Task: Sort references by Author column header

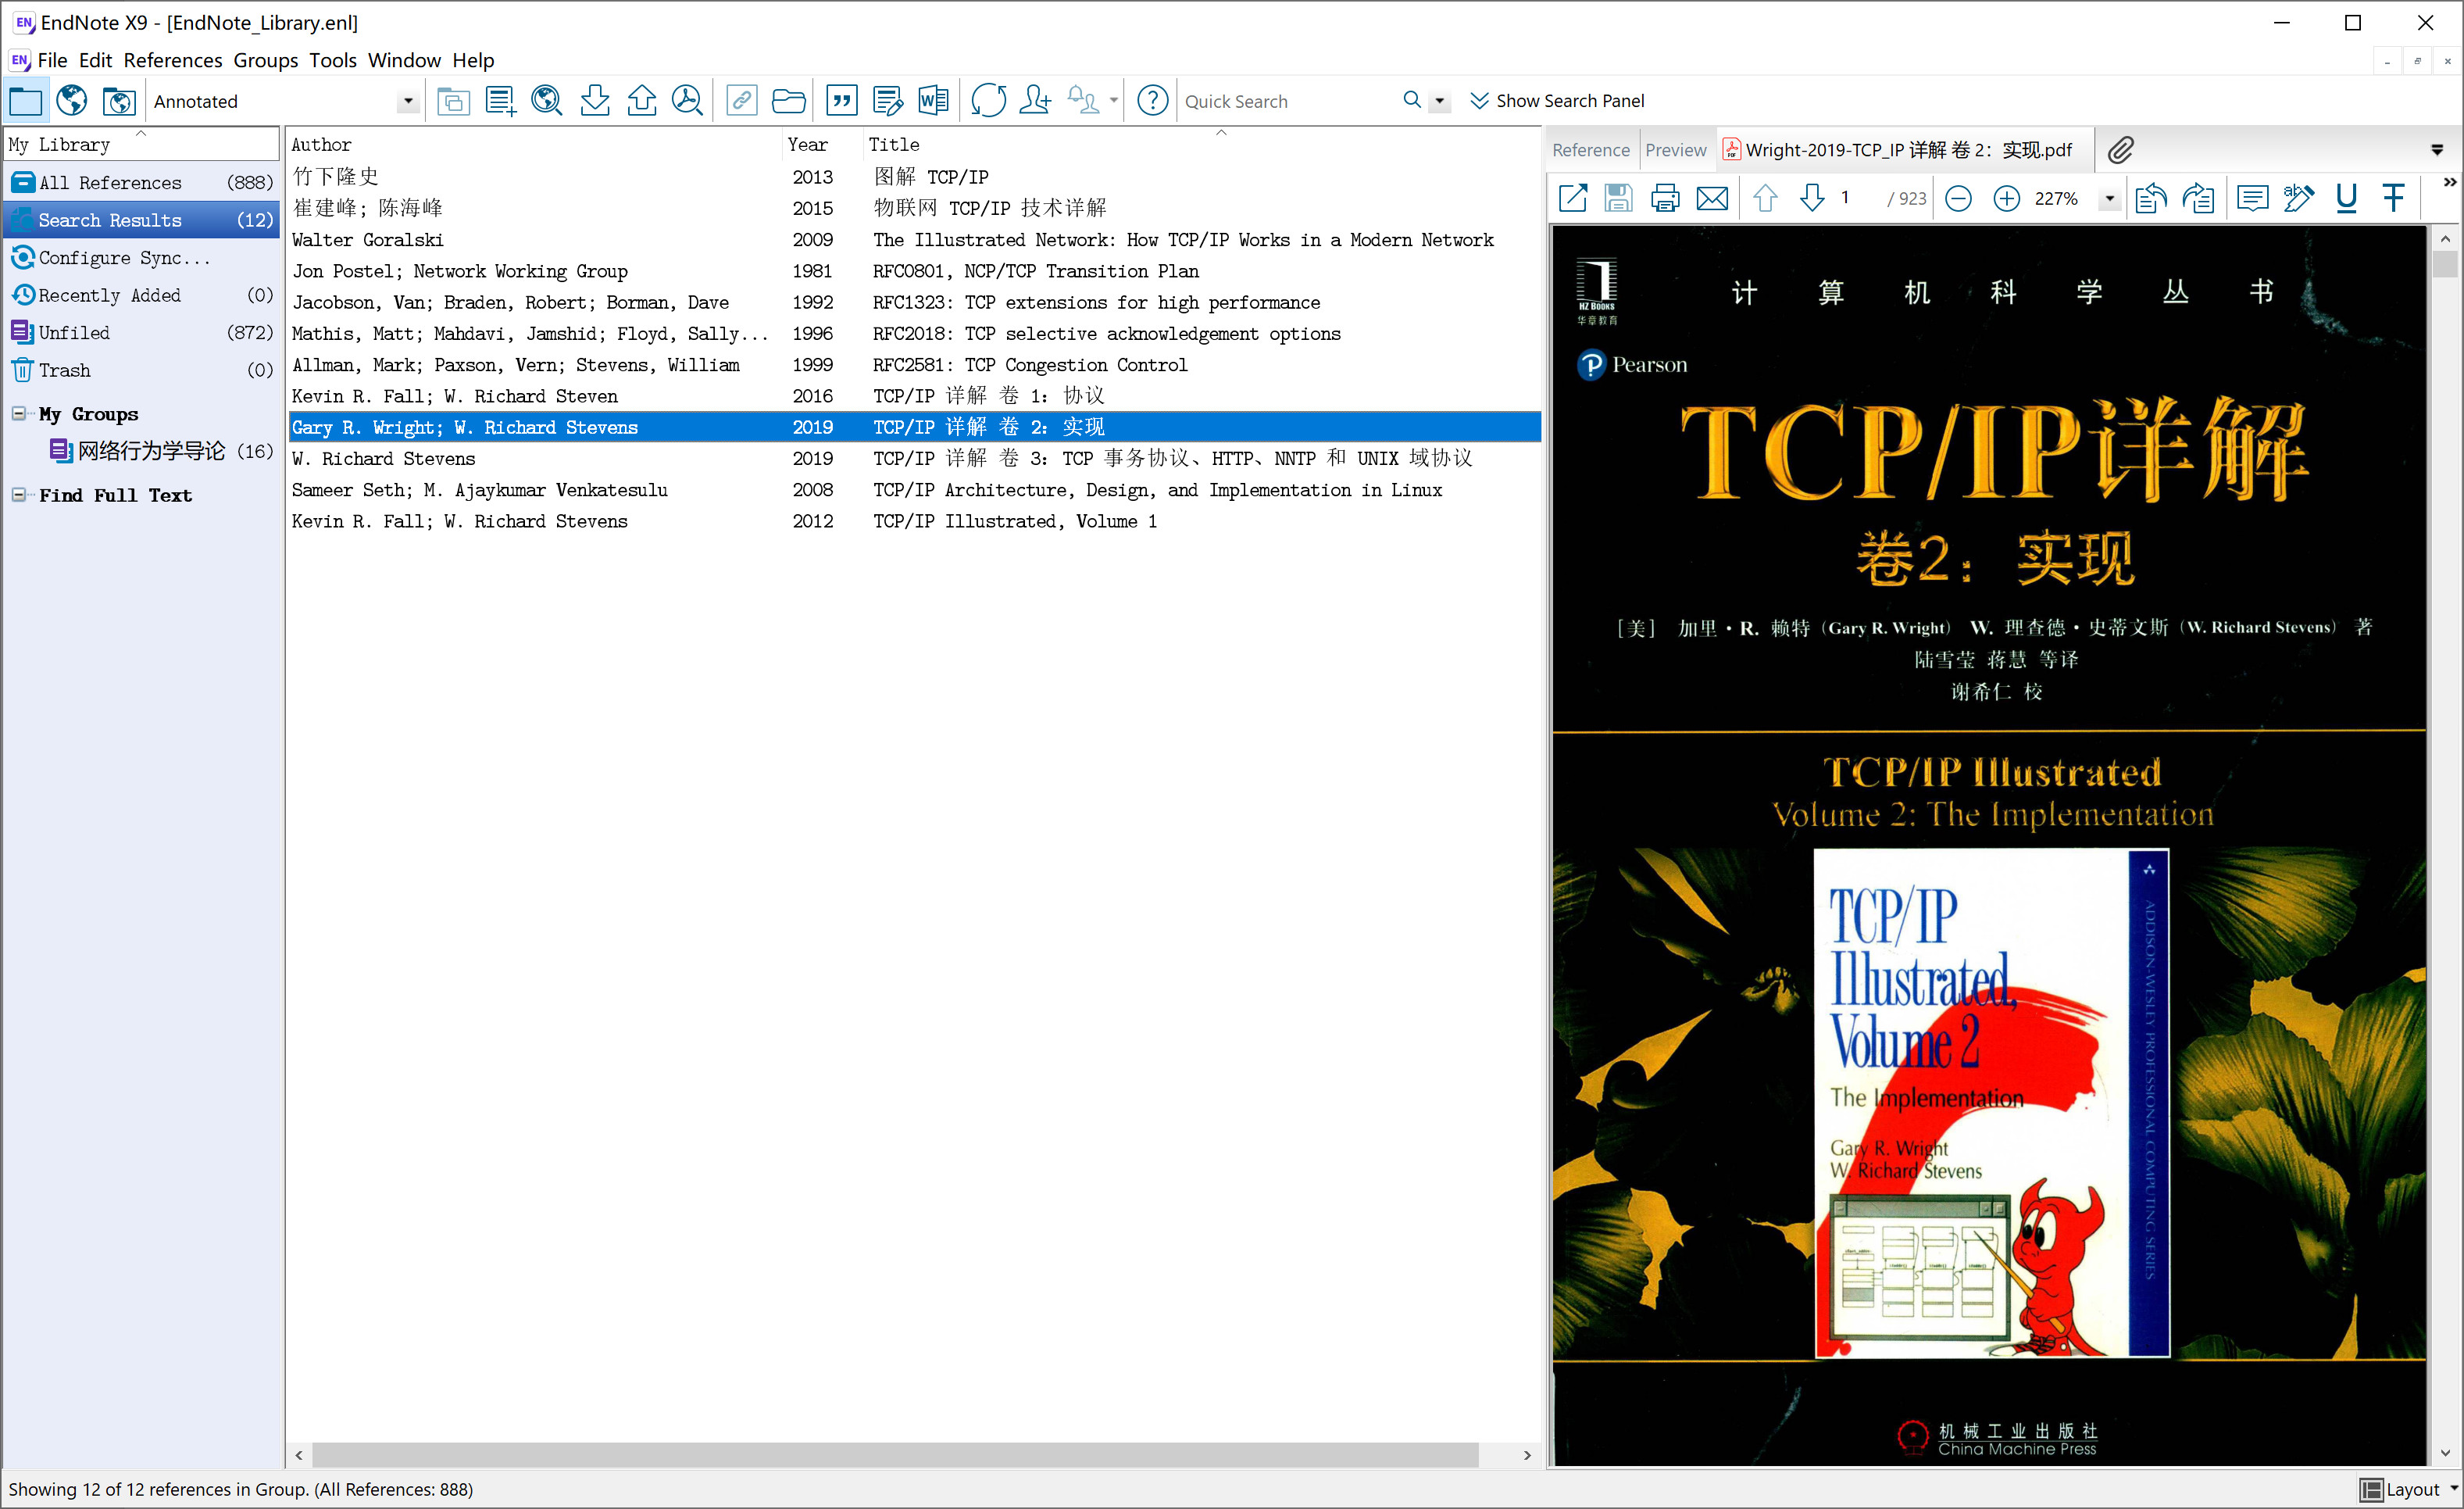Action: coord(534,144)
